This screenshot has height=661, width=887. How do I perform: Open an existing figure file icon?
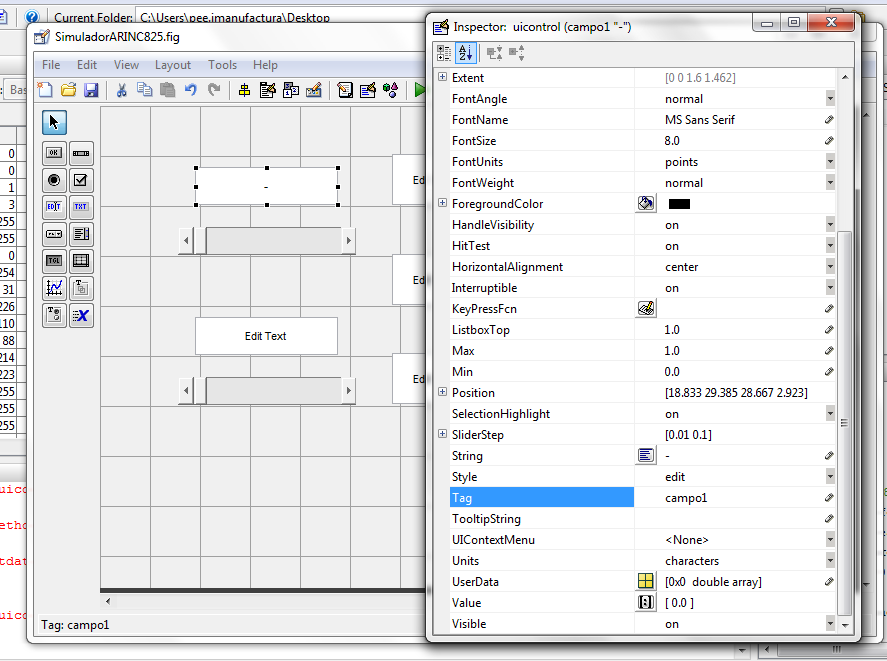[68, 90]
